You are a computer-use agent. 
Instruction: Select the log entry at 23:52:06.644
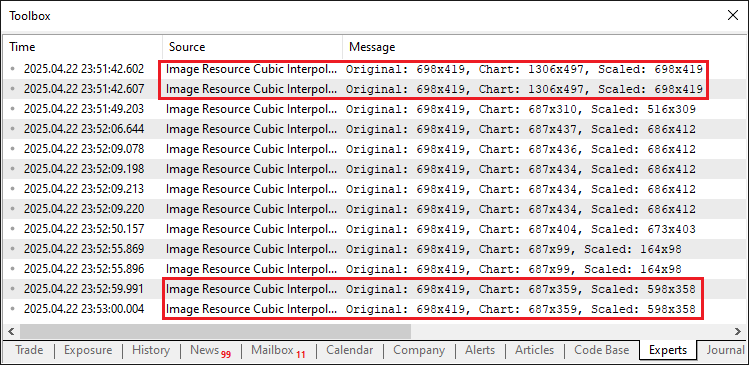(x=374, y=129)
